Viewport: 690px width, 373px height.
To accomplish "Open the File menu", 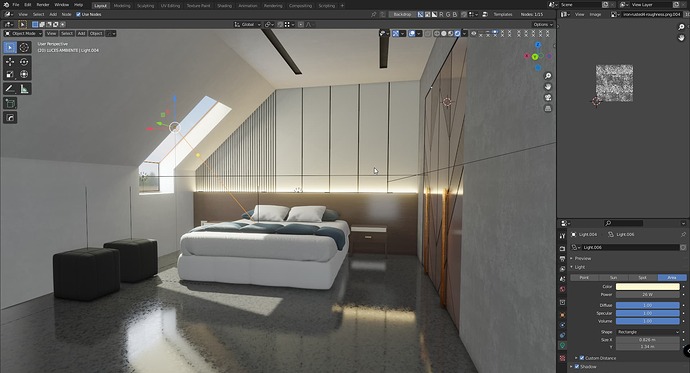I will point(15,5).
